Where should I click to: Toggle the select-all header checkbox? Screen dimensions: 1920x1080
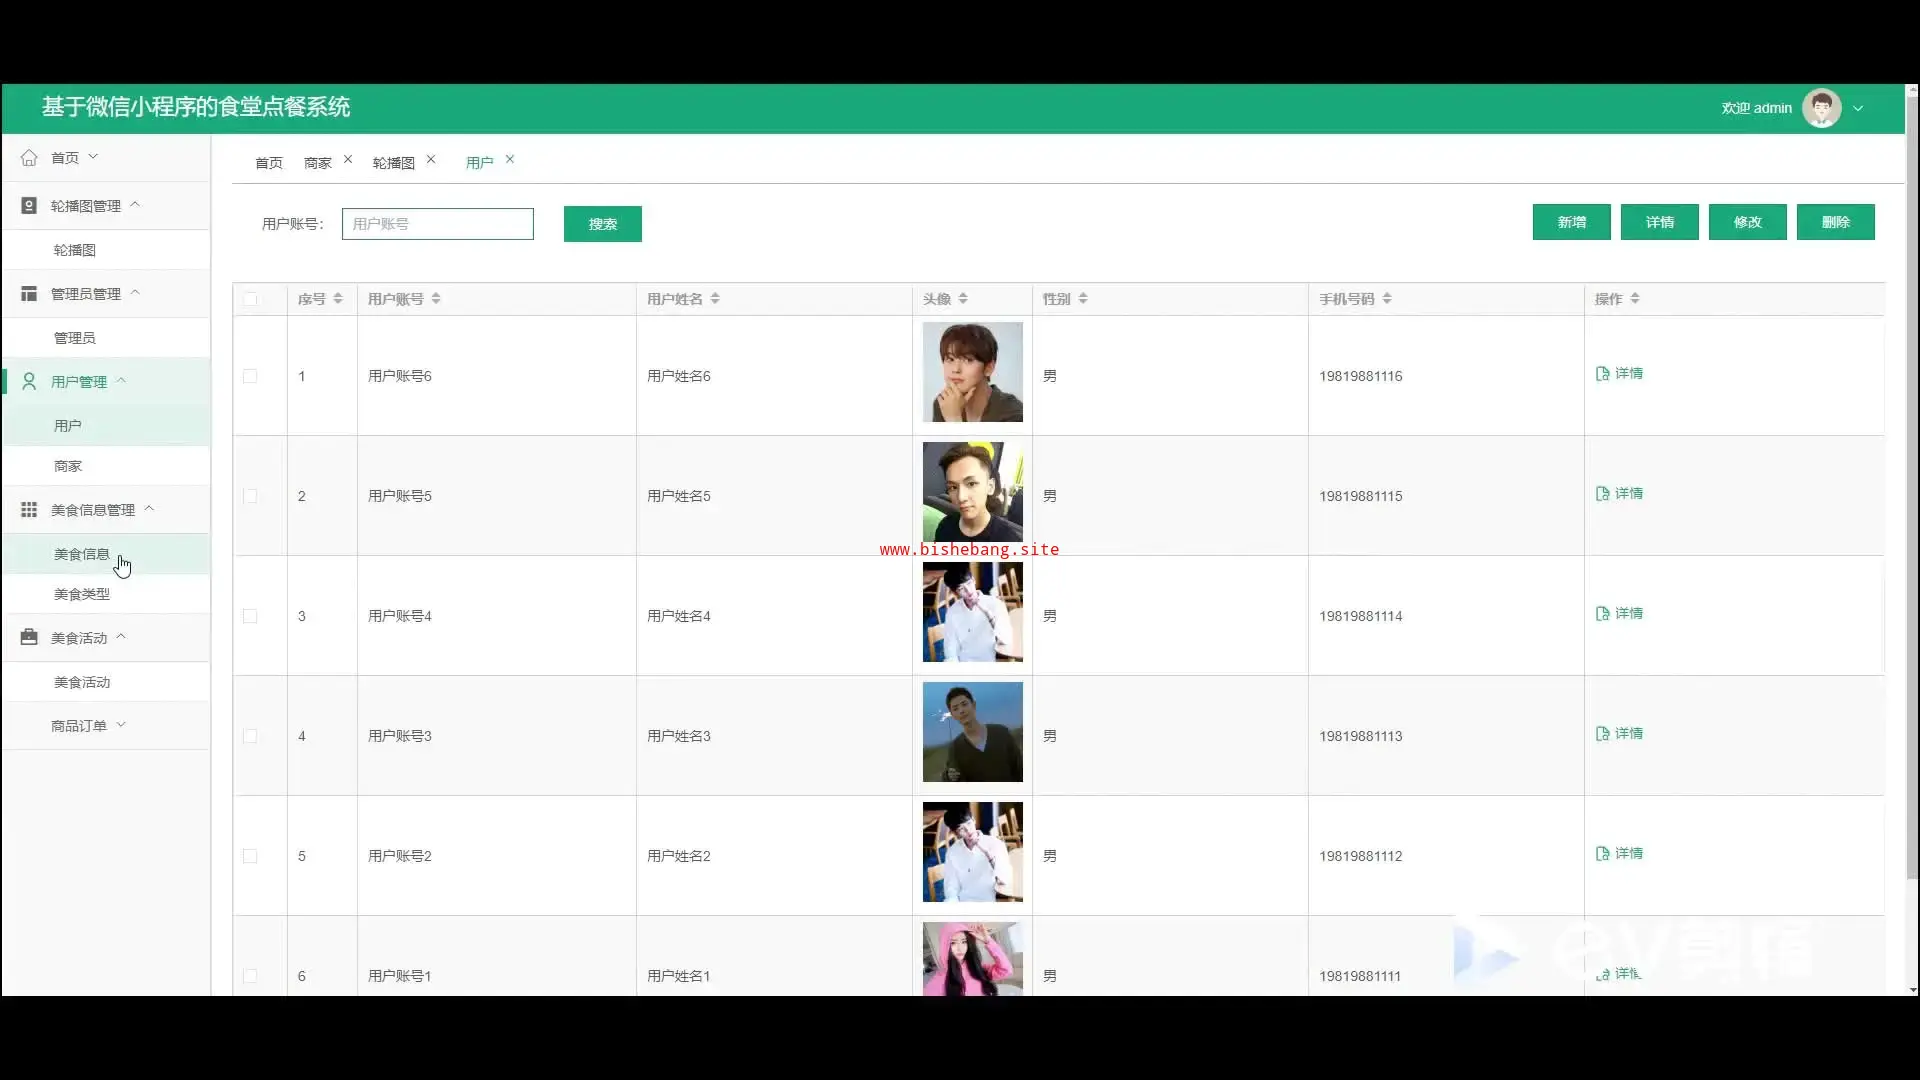pos(250,299)
